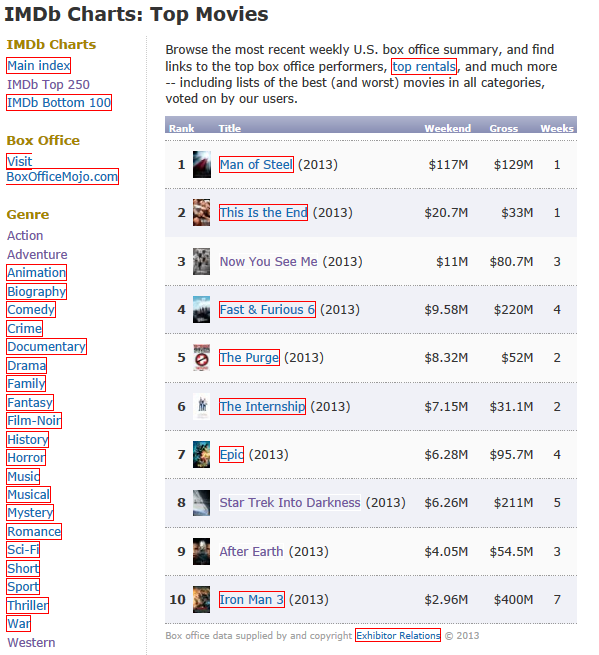
Task: Click The Purge poster thumbnail
Action: (201, 358)
